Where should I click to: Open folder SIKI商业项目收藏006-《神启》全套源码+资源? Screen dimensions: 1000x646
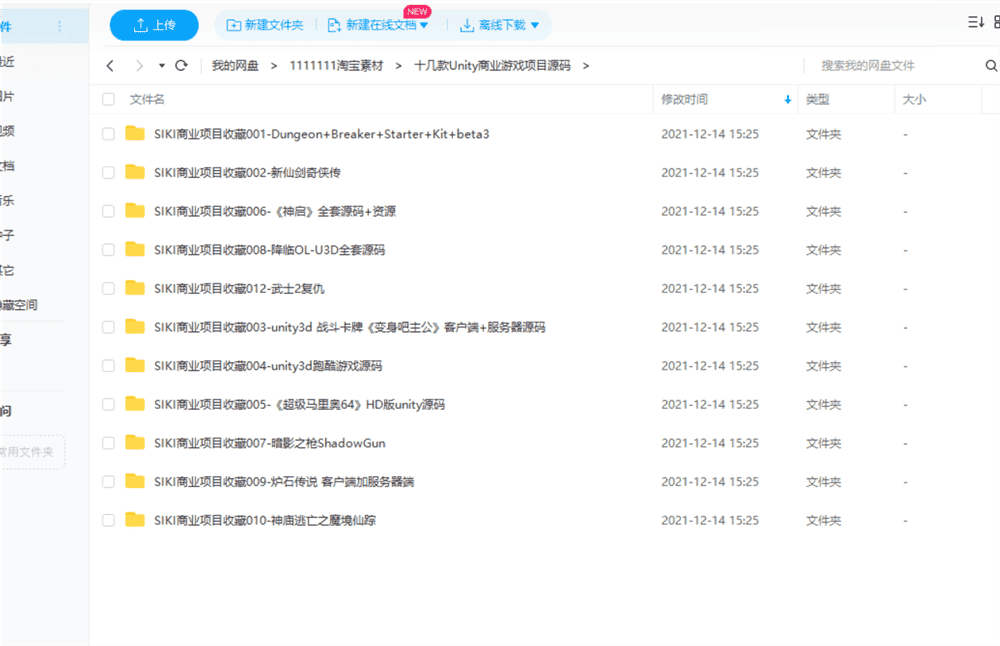pos(275,211)
